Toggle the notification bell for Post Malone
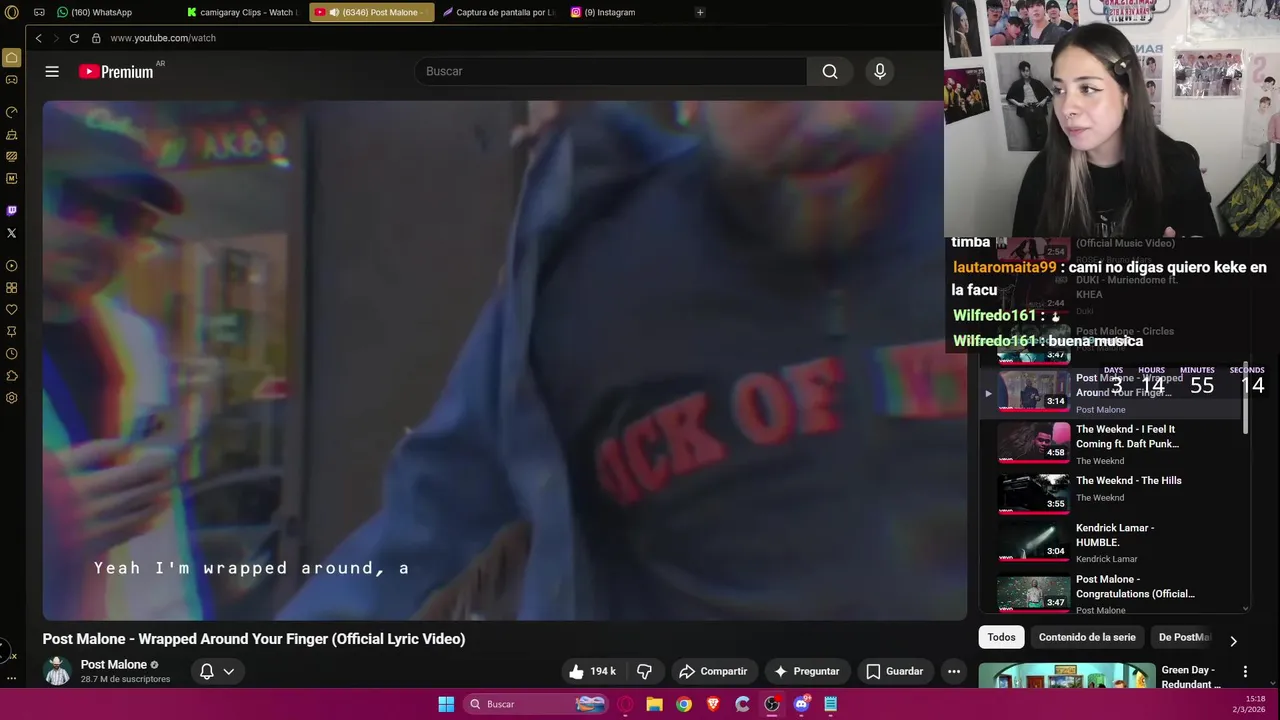Image resolution: width=1280 pixels, height=720 pixels. click(x=207, y=671)
